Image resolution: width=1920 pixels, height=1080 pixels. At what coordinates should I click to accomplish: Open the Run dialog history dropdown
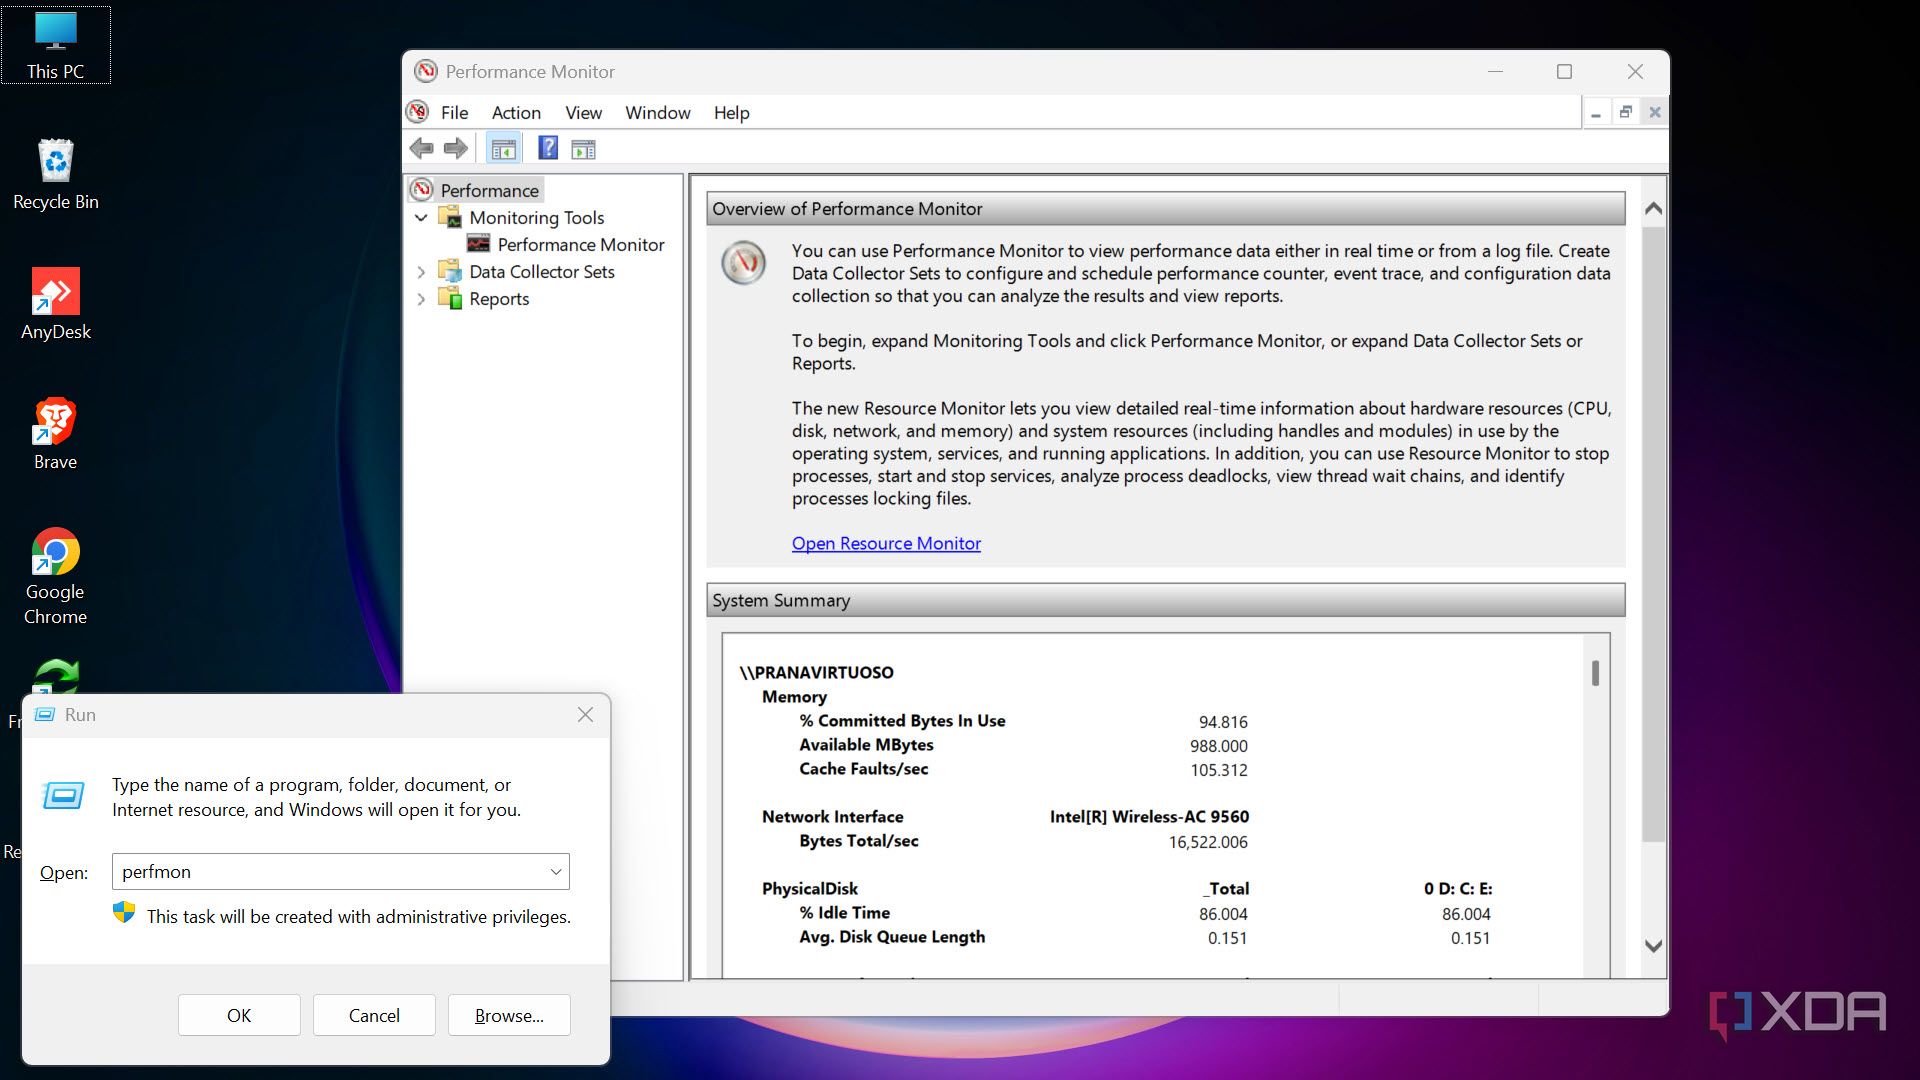[x=556, y=872]
